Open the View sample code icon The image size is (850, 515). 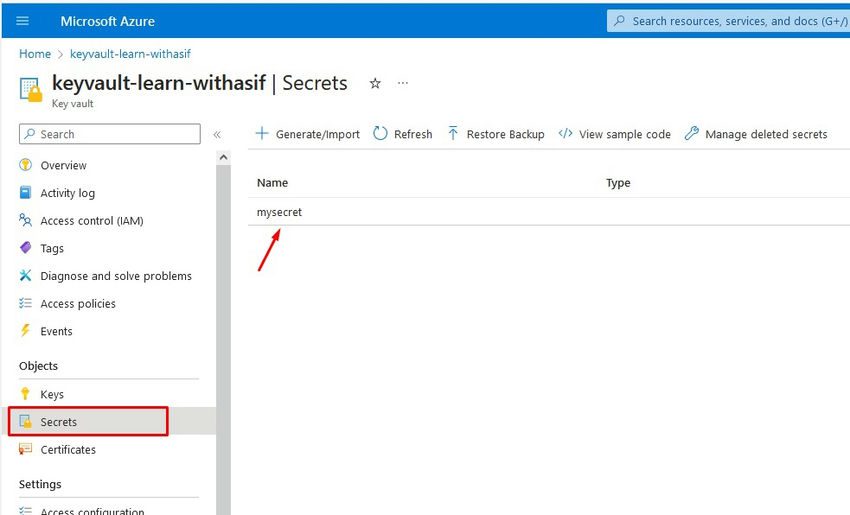coord(565,133)
